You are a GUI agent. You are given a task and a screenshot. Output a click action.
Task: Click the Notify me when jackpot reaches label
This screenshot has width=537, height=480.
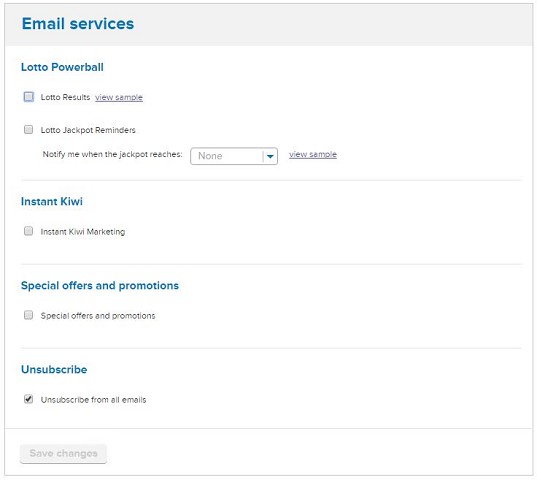point(112,154)
